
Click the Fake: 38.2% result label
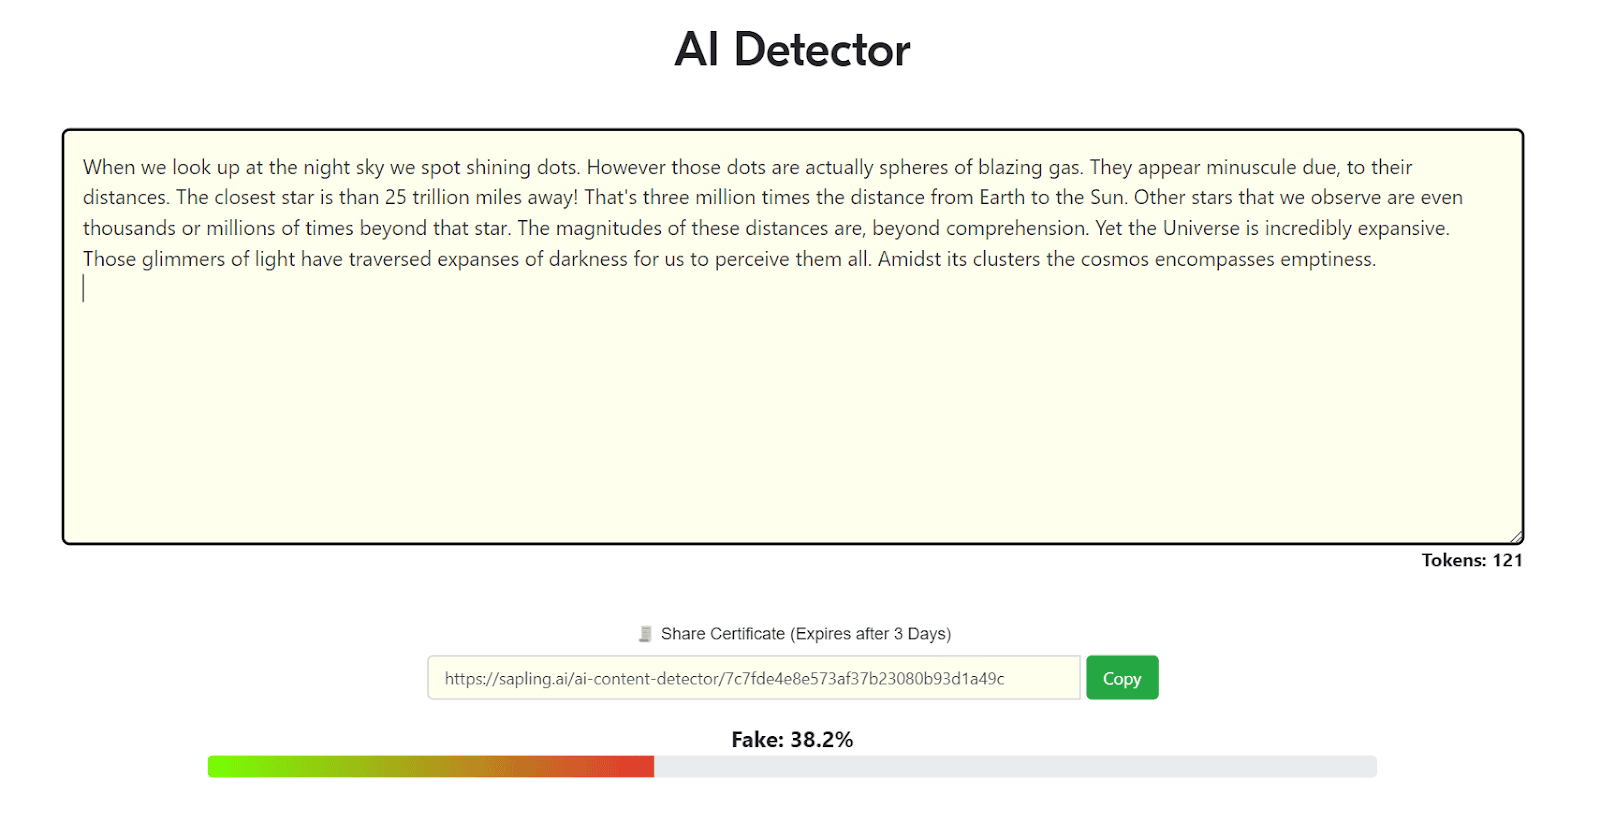792,740
